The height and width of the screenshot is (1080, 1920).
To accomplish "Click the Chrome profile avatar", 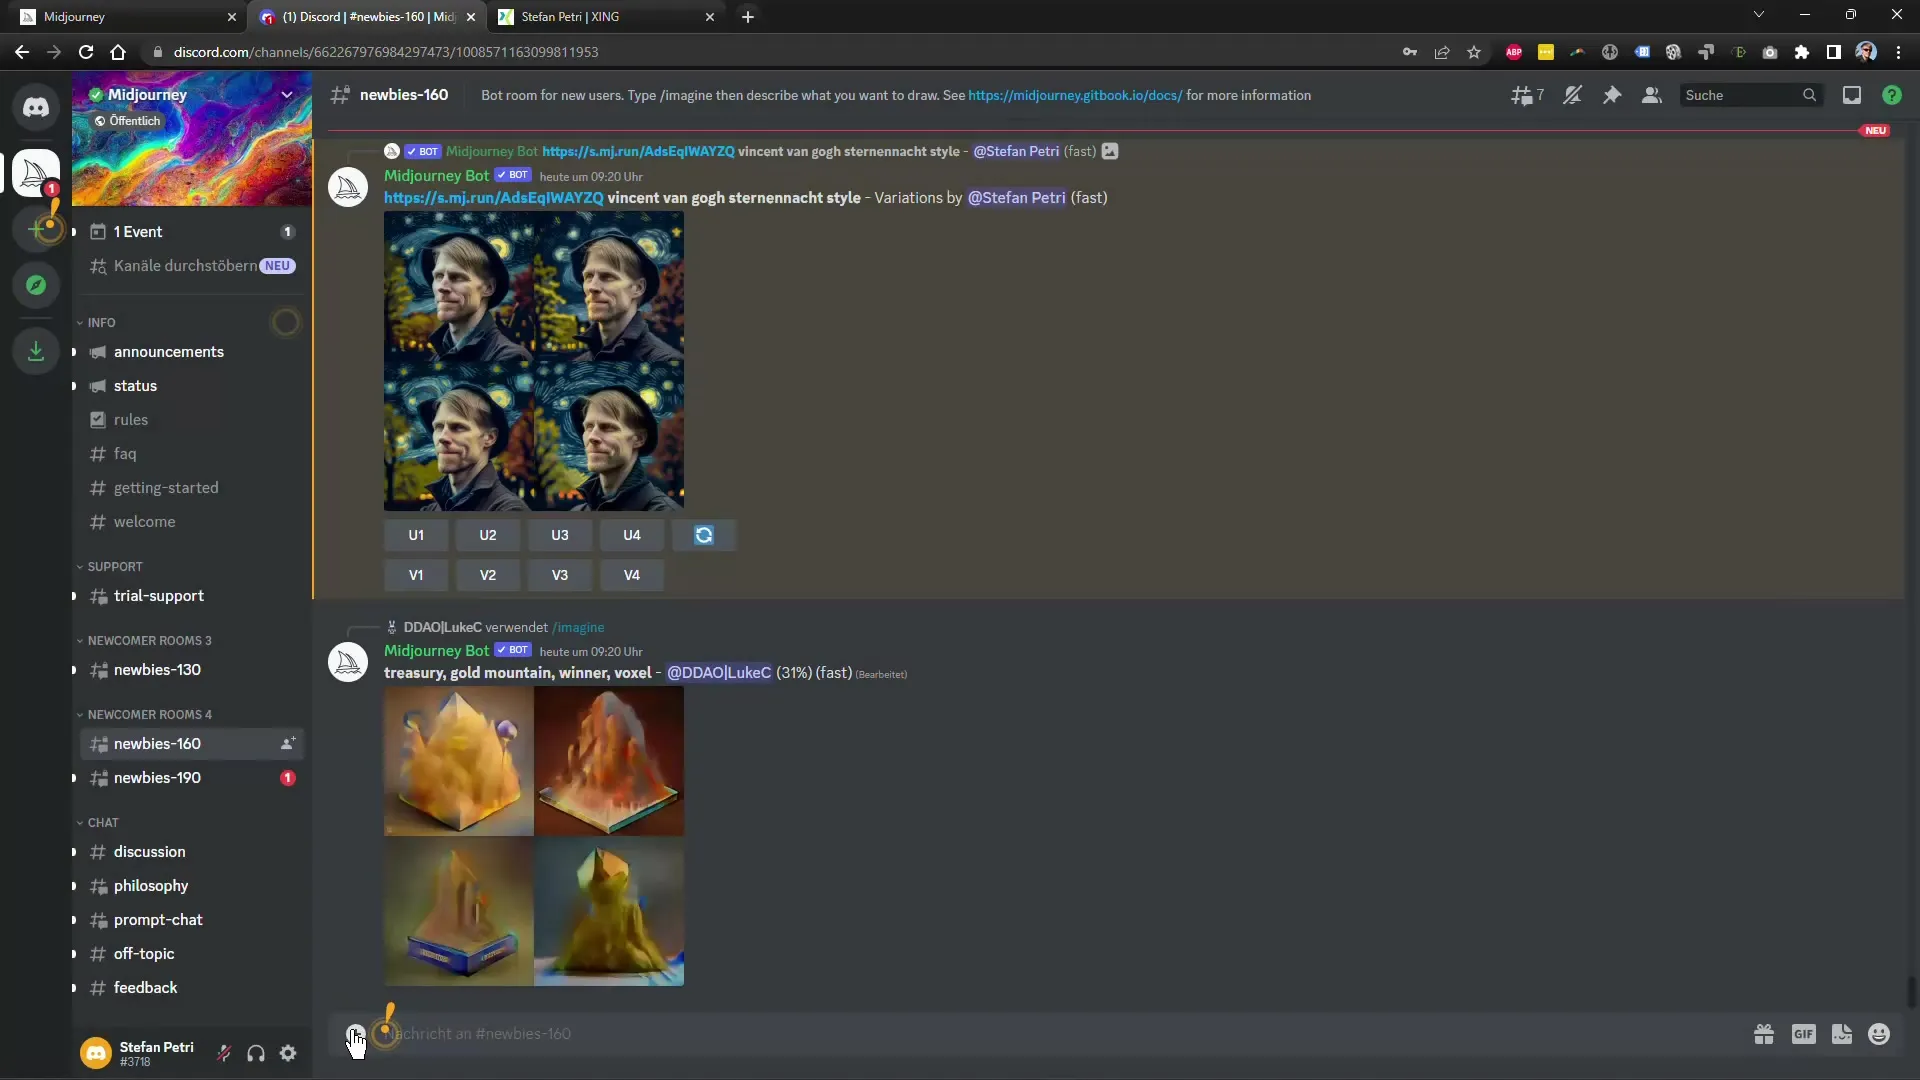I will click(x=1866, y=52).
